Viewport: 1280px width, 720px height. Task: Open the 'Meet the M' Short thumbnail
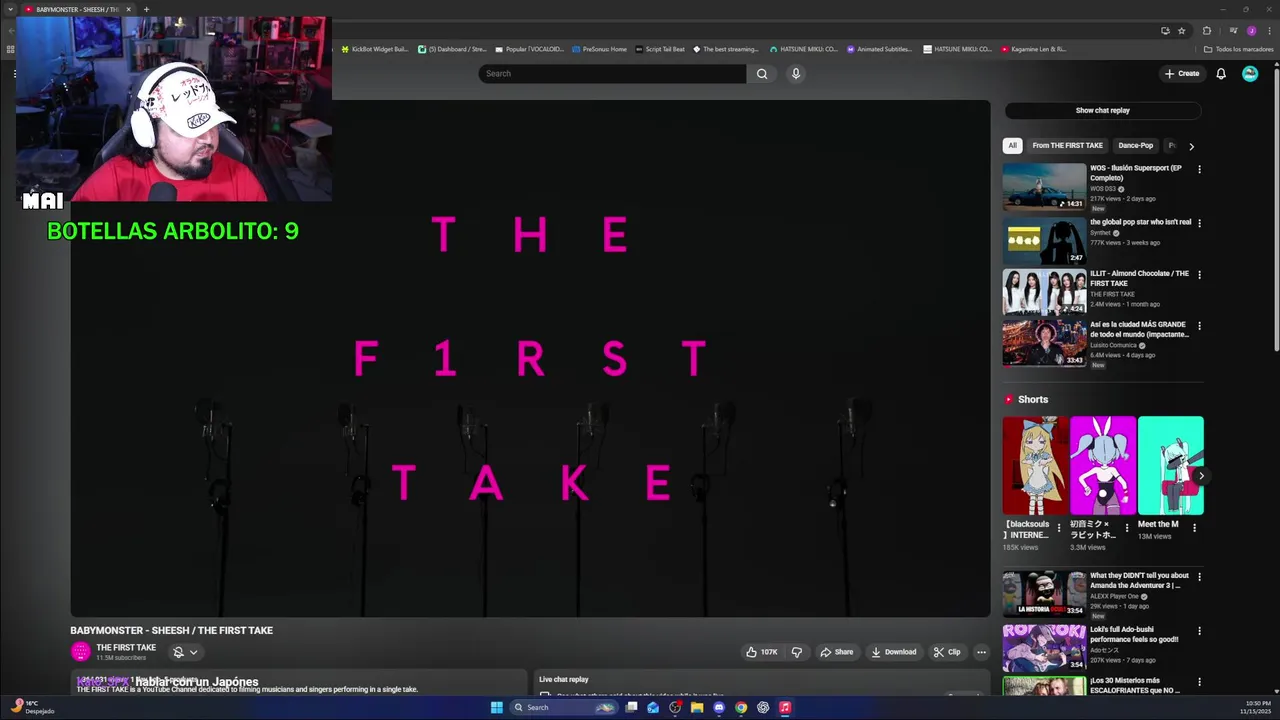tap(1171, 465)
